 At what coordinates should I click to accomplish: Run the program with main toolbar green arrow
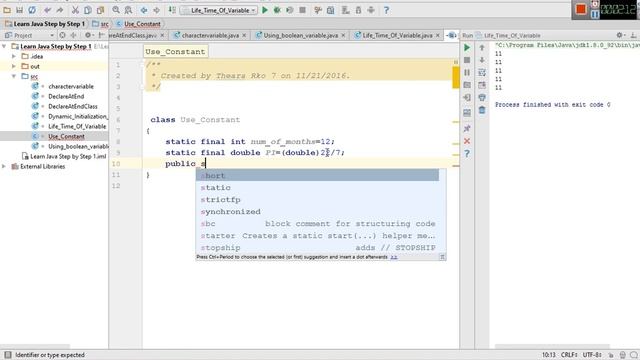click(265, 10)
